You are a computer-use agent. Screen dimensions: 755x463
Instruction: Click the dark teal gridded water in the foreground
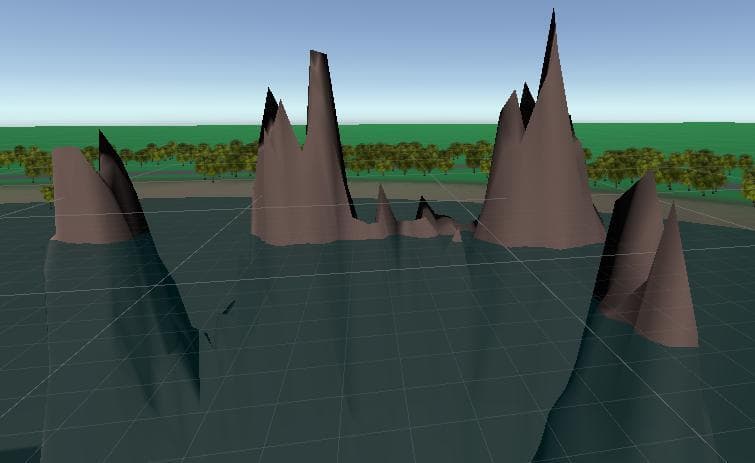337,361
